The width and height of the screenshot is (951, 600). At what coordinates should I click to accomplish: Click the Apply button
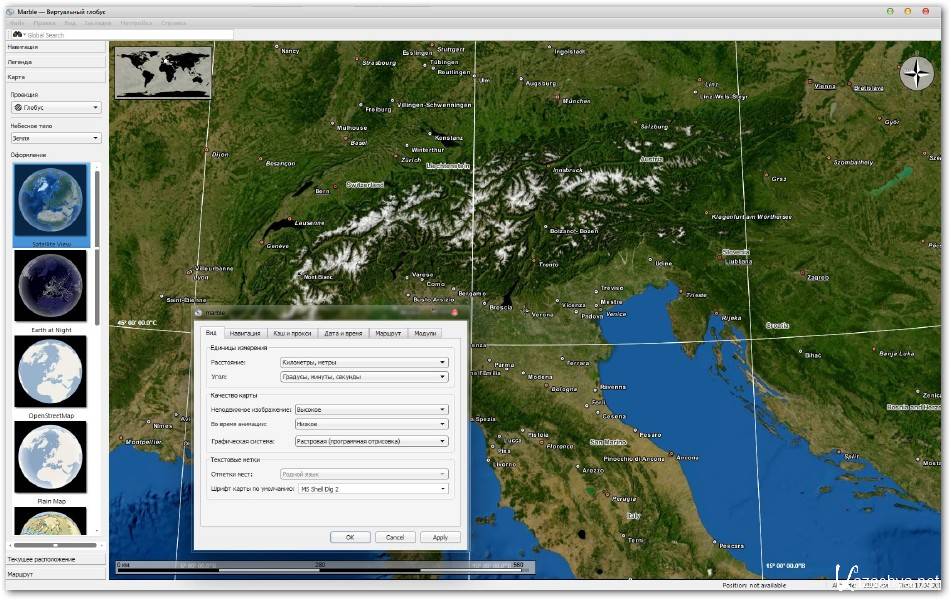440,537
